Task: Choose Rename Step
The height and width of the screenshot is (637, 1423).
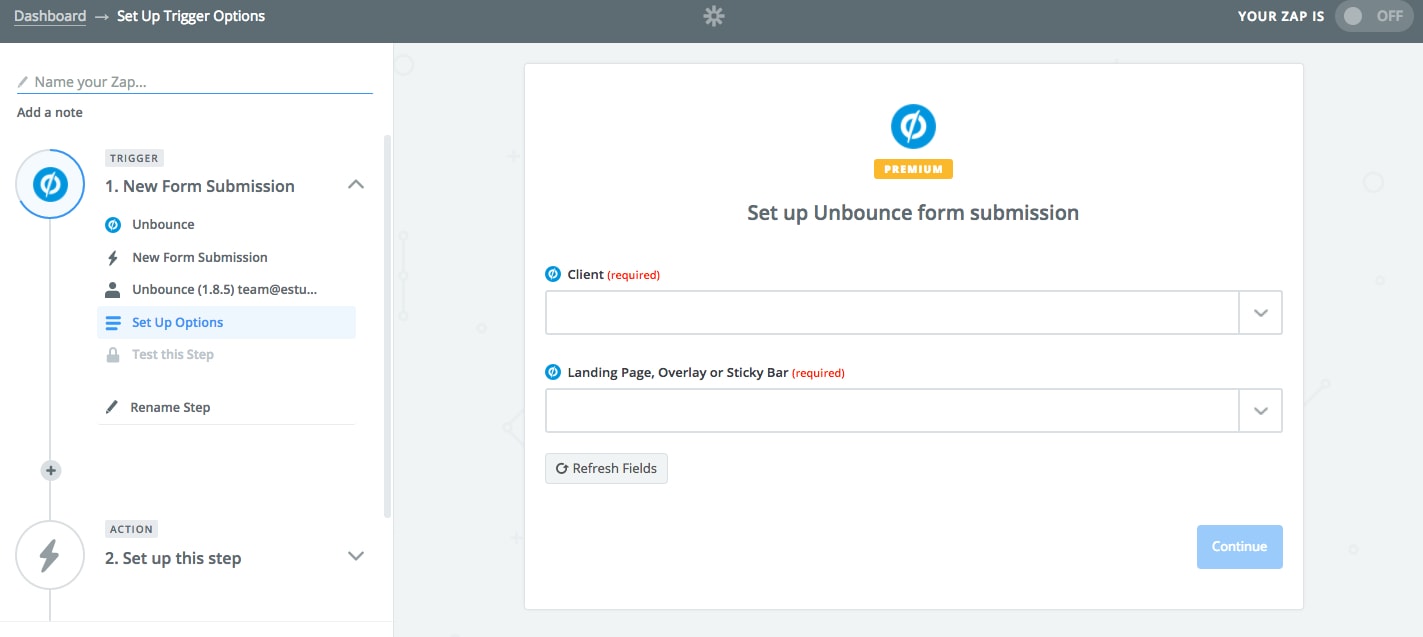Action: 170,407
